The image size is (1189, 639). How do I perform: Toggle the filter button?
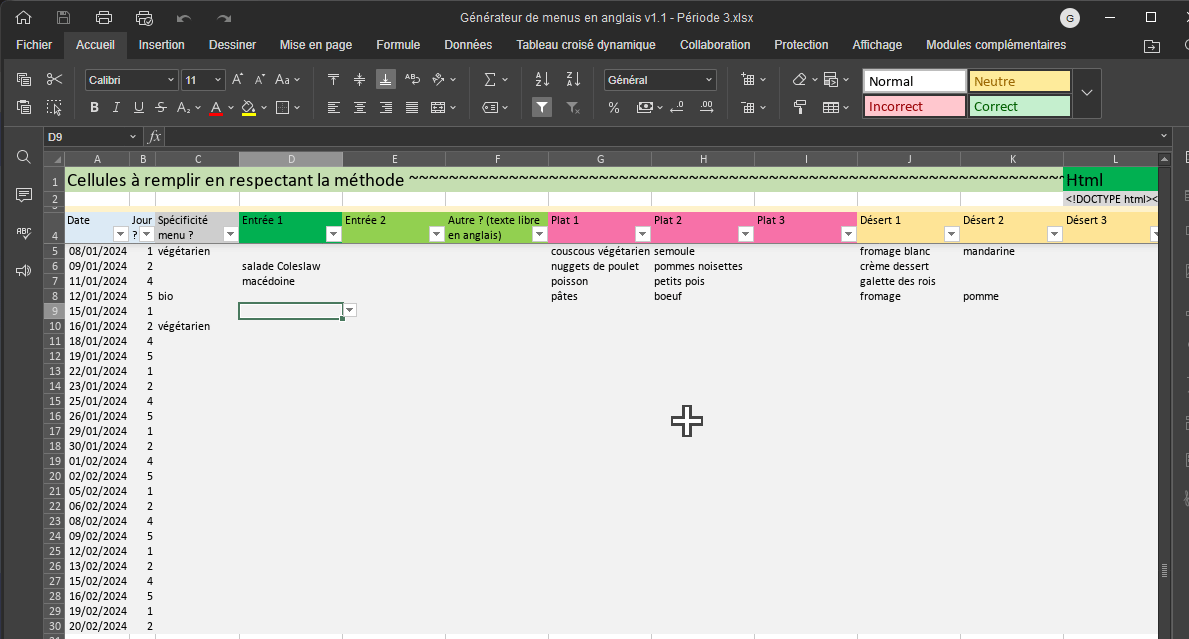click(542, 108)
